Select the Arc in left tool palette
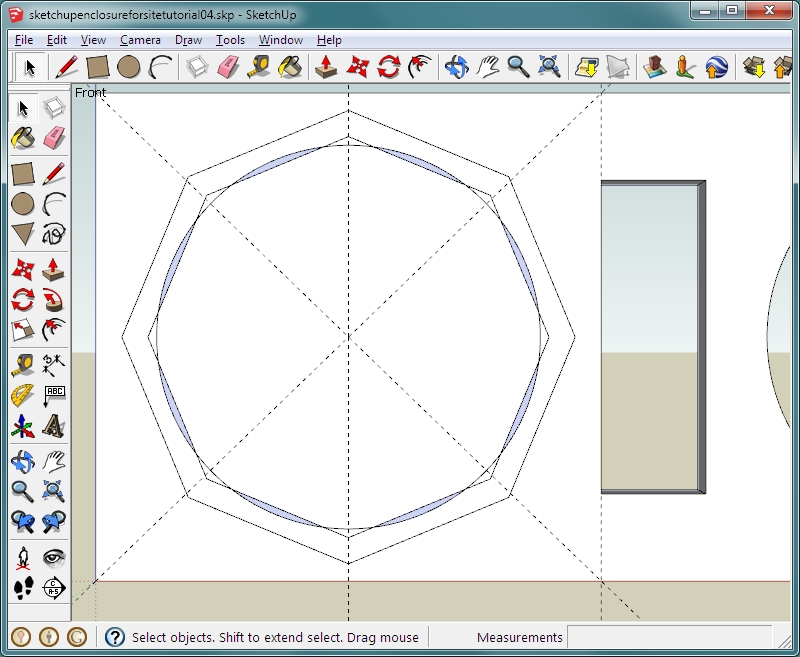The width and height of the screenshot is (800, 657). [54, 204]
